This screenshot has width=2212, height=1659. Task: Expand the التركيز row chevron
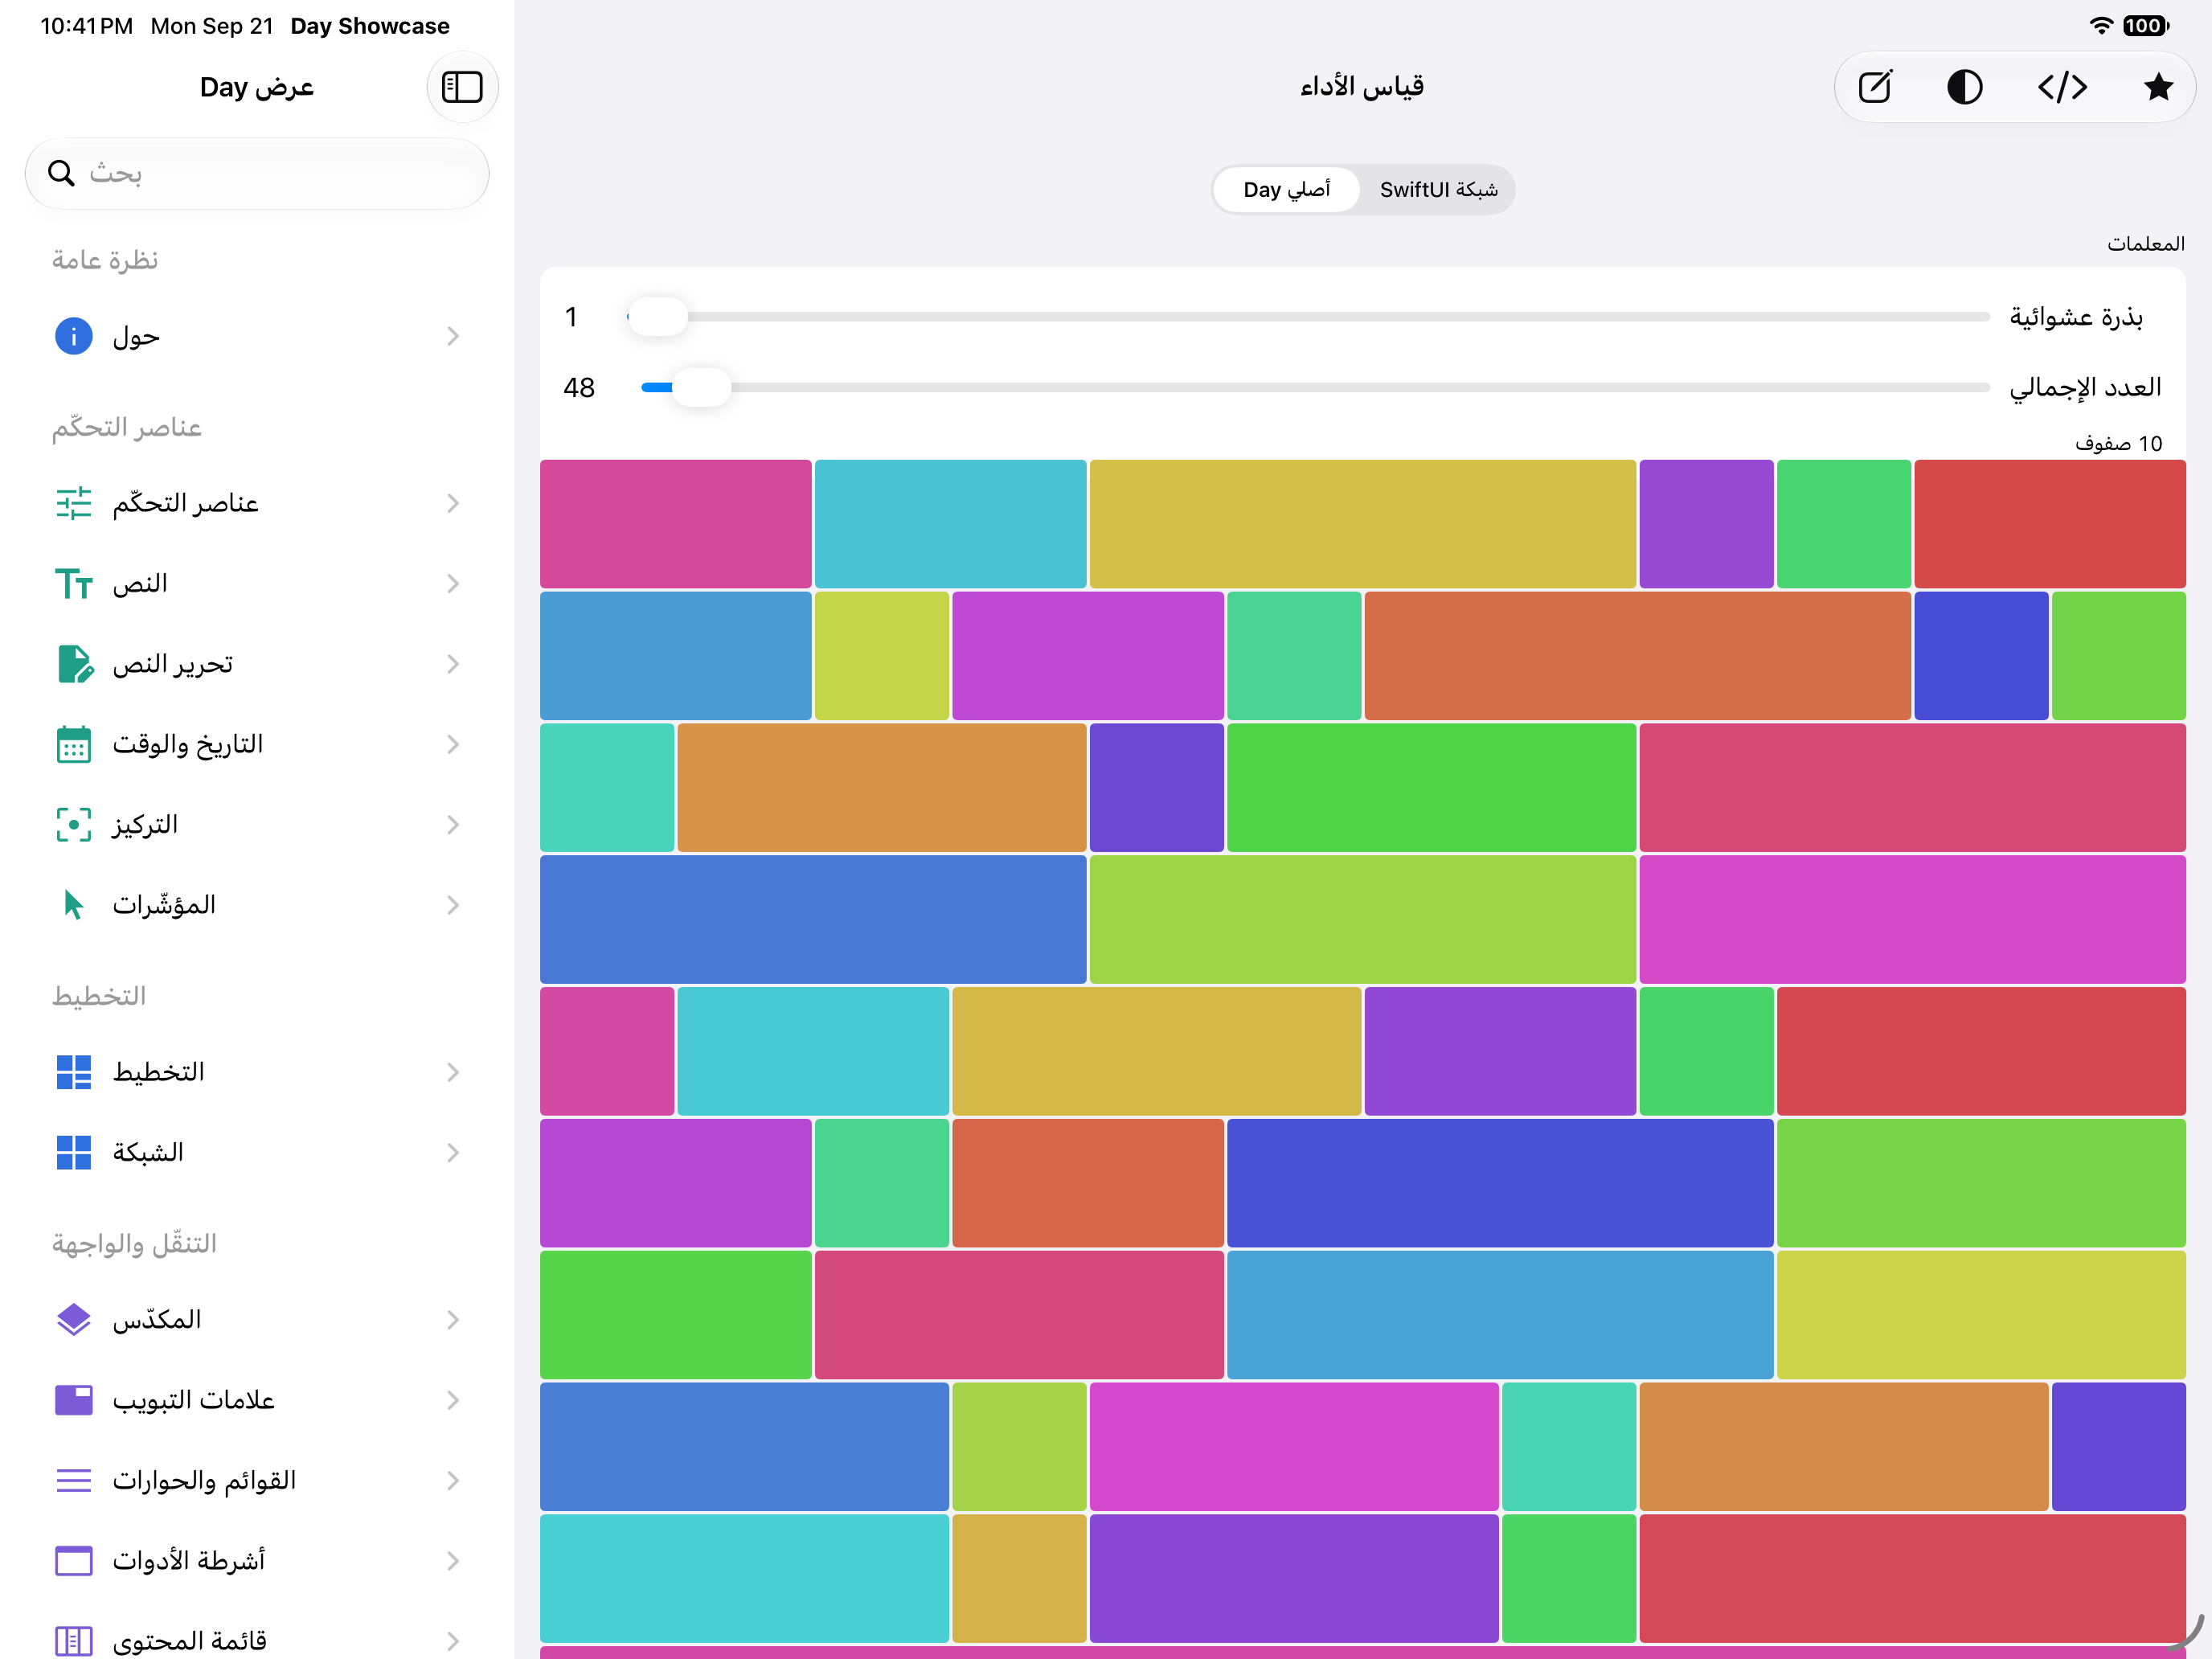coord(453,825)
